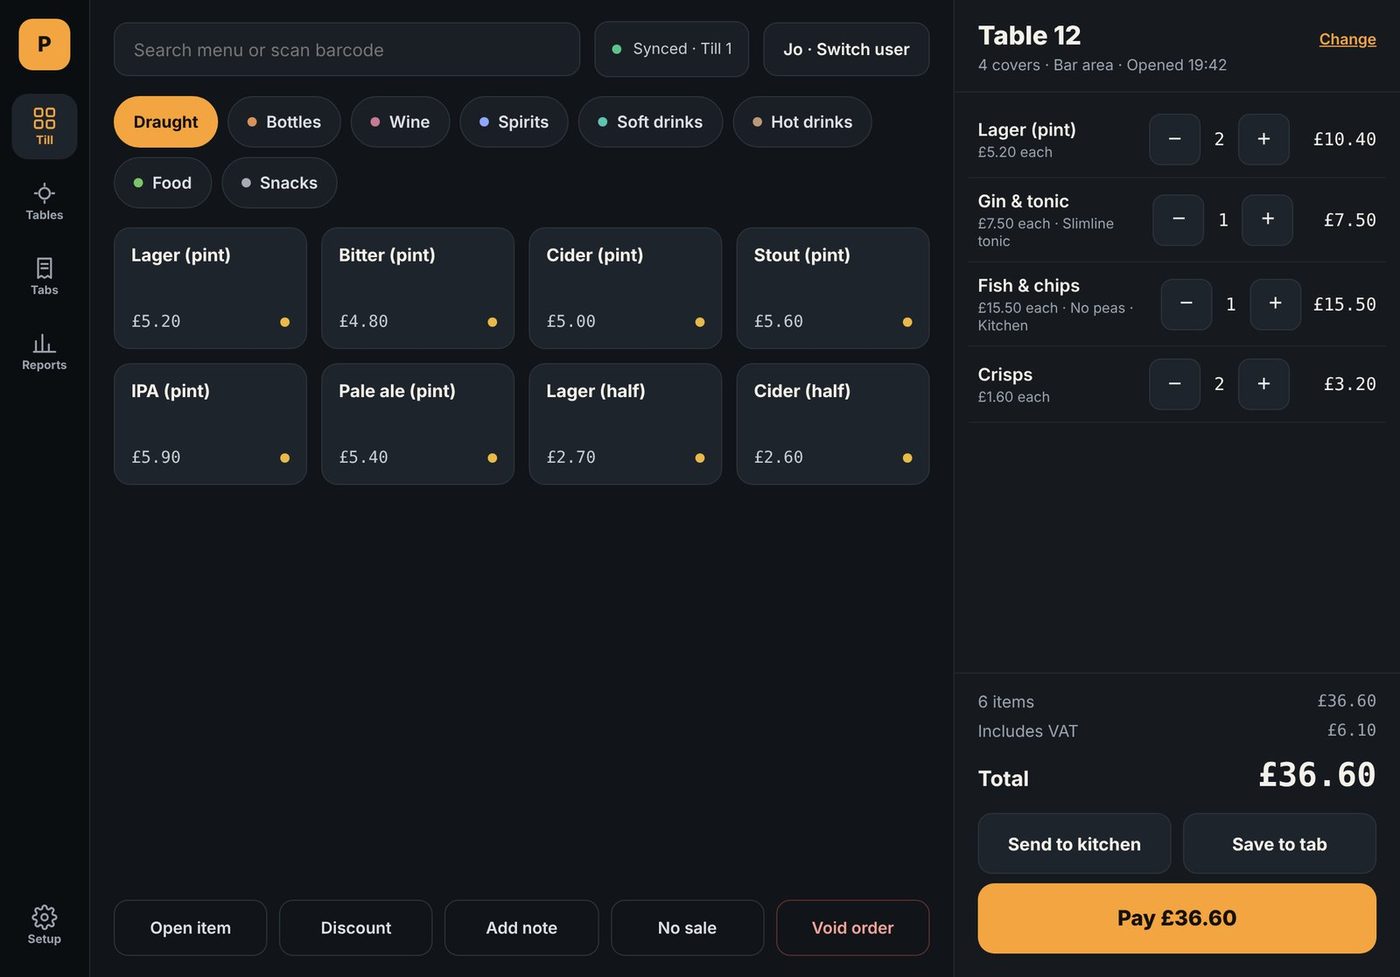Open the Till view in sidebar

44,126
